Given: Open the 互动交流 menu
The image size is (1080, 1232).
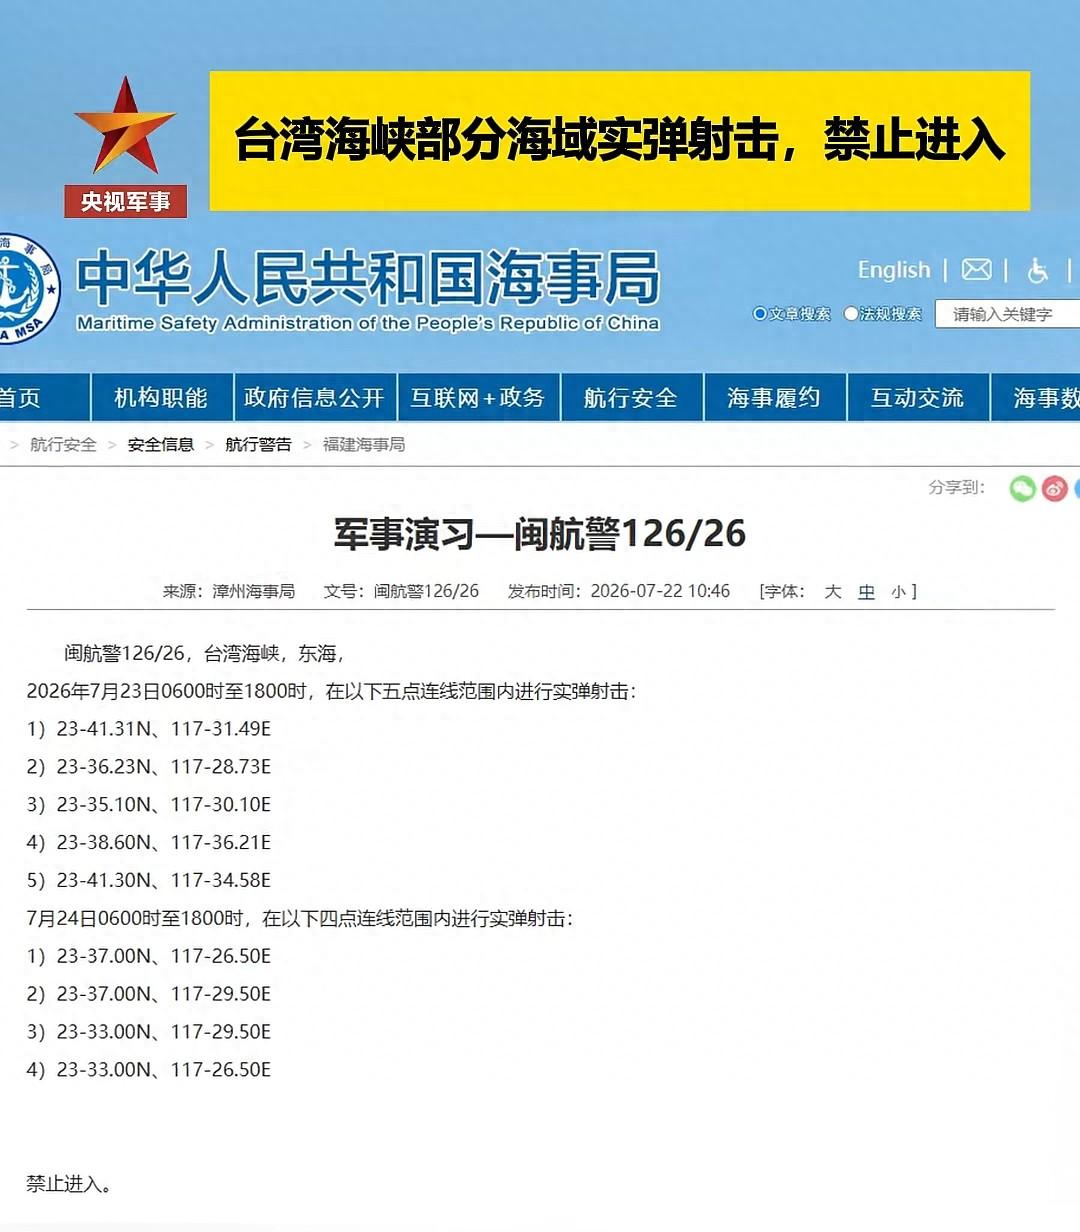Looking at the screenshot, I should (917, 398).
